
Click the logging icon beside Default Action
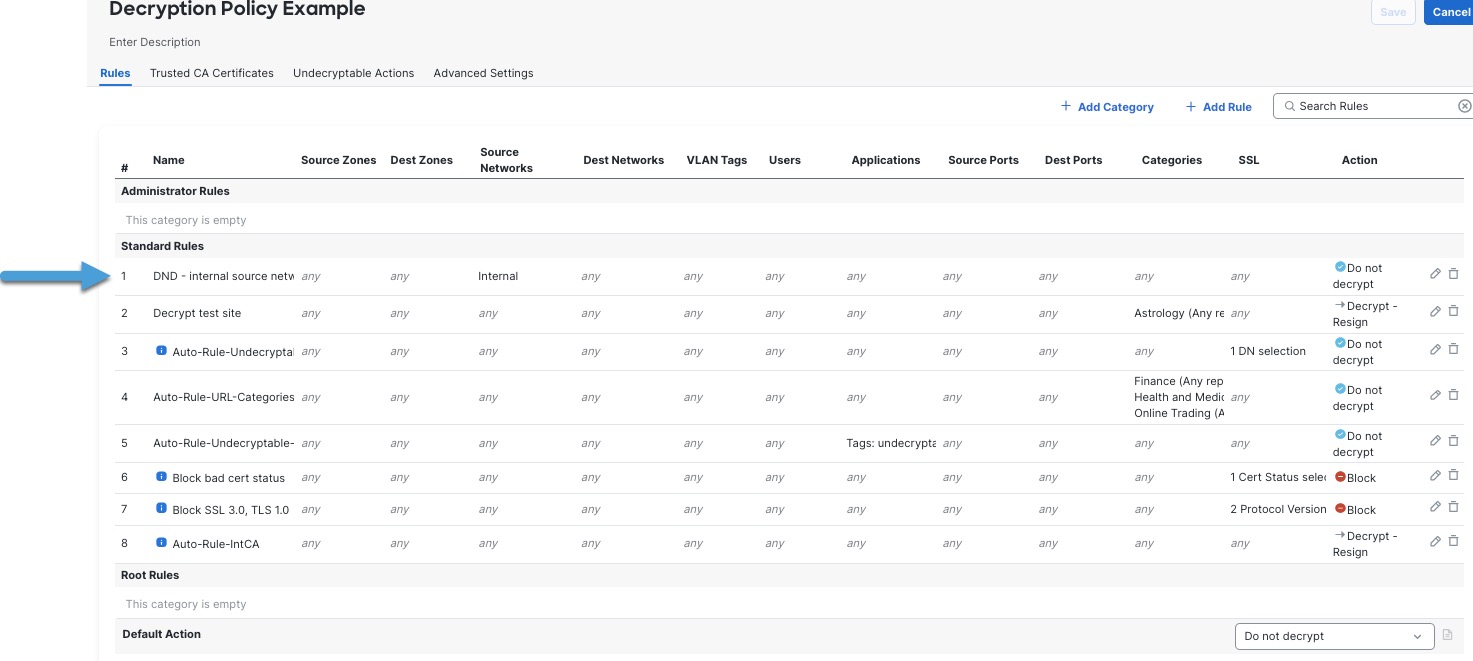1447,636
